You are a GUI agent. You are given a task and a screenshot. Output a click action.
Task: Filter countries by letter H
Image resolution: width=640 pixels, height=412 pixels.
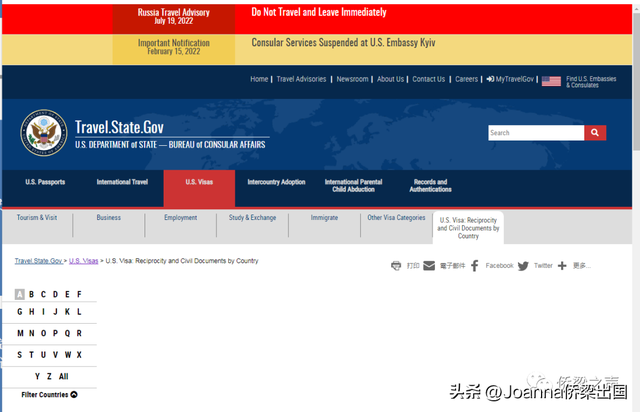31,312
